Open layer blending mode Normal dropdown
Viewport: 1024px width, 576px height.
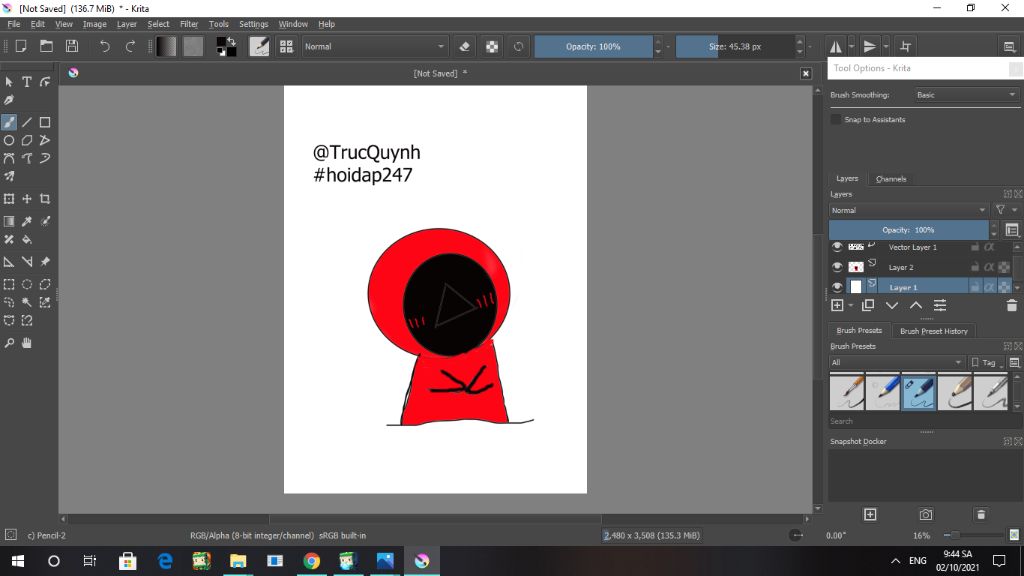click(908, 210)
